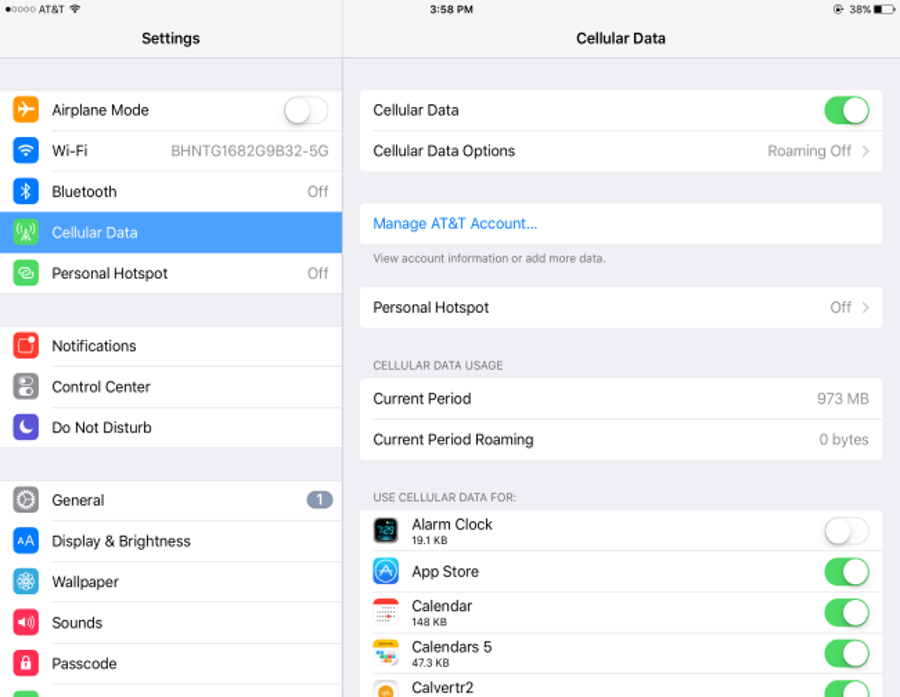Tap the Personal Hotspot row label
900x697 pixels.
(430, 307)
